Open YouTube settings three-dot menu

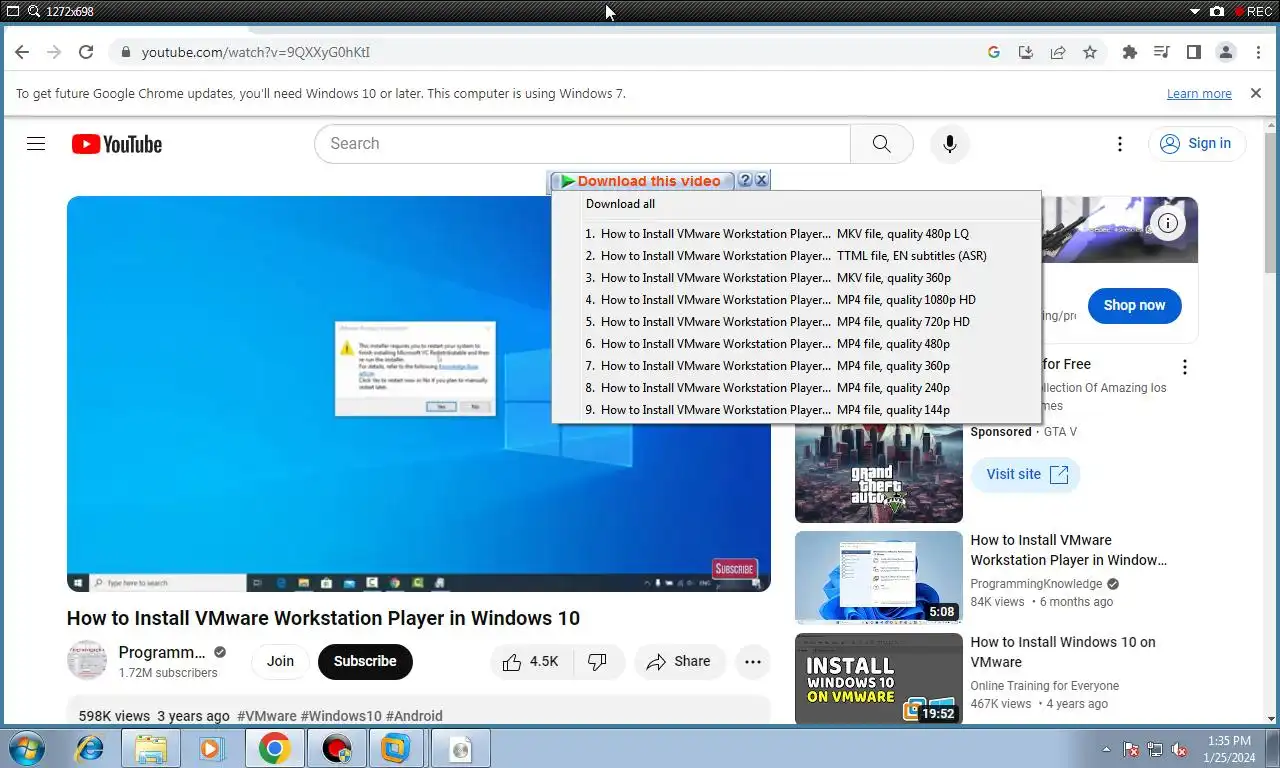1120,144
